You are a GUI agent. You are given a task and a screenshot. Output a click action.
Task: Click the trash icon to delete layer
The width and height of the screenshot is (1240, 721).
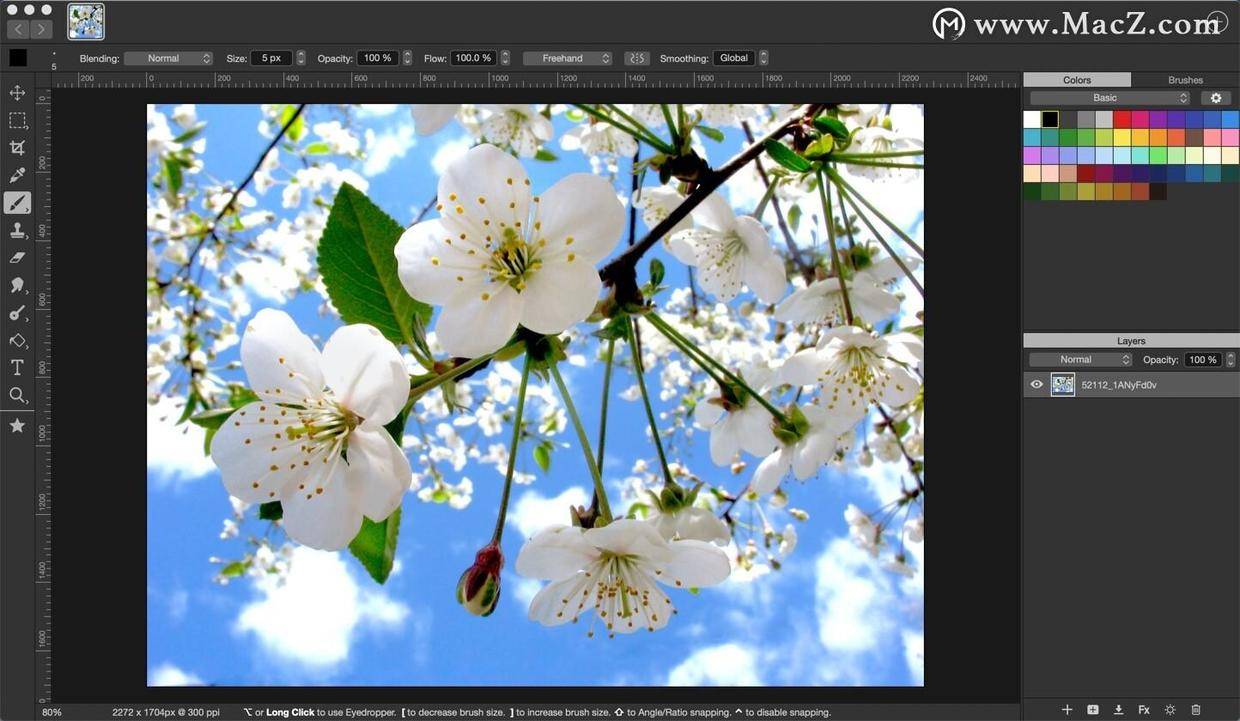(1195, 709)
